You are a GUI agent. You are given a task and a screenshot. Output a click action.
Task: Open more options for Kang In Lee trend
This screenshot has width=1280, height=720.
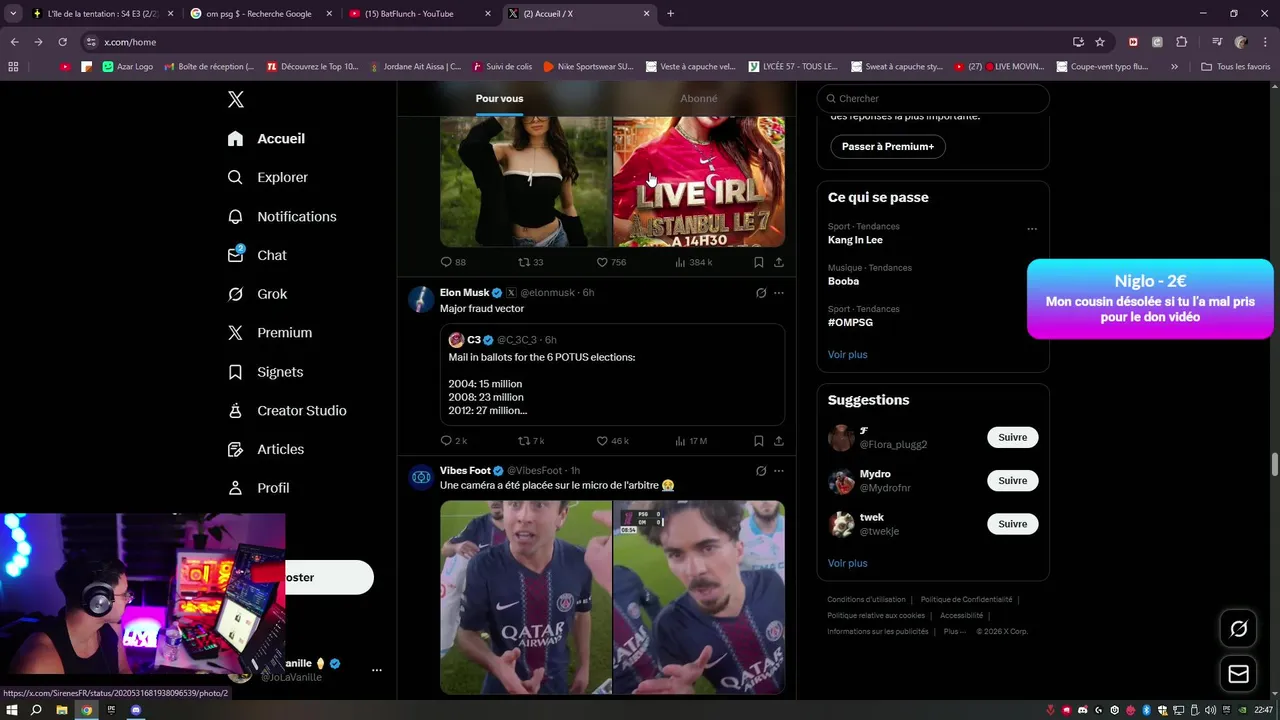click(x=1031, y=229)
